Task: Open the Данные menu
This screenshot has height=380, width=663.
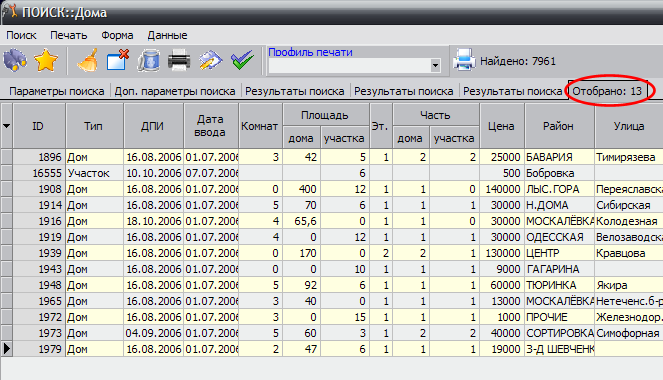Action: pos(167,35)
